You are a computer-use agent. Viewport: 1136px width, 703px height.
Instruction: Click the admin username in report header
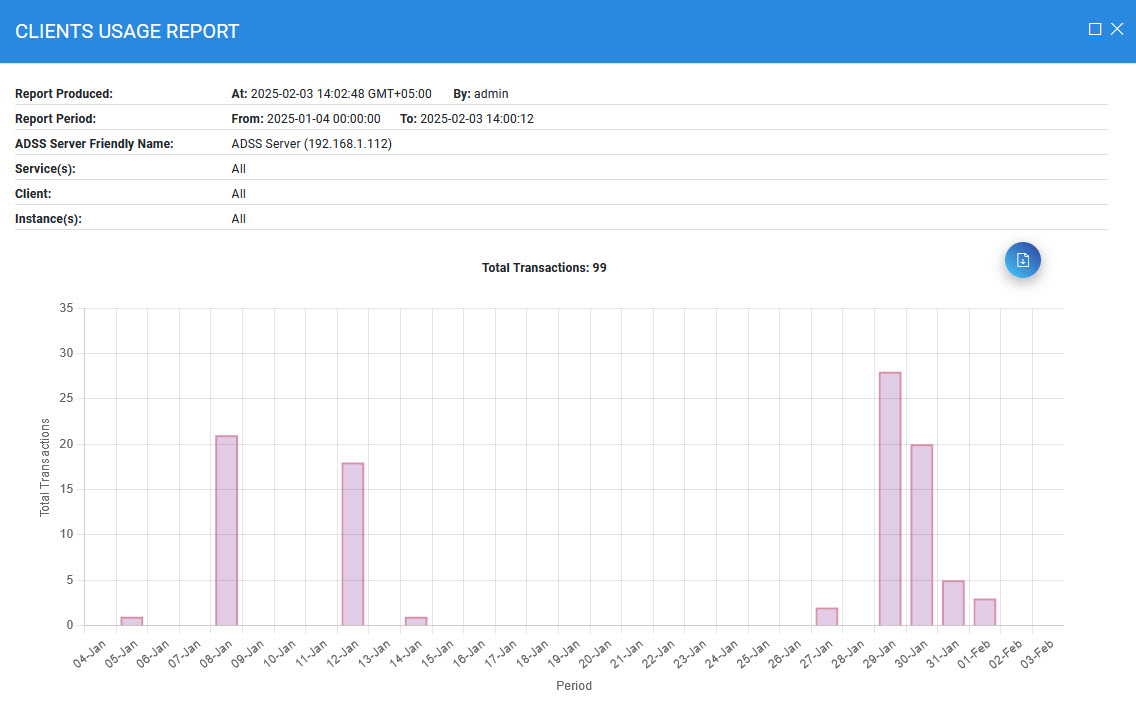tap(491, 94)
